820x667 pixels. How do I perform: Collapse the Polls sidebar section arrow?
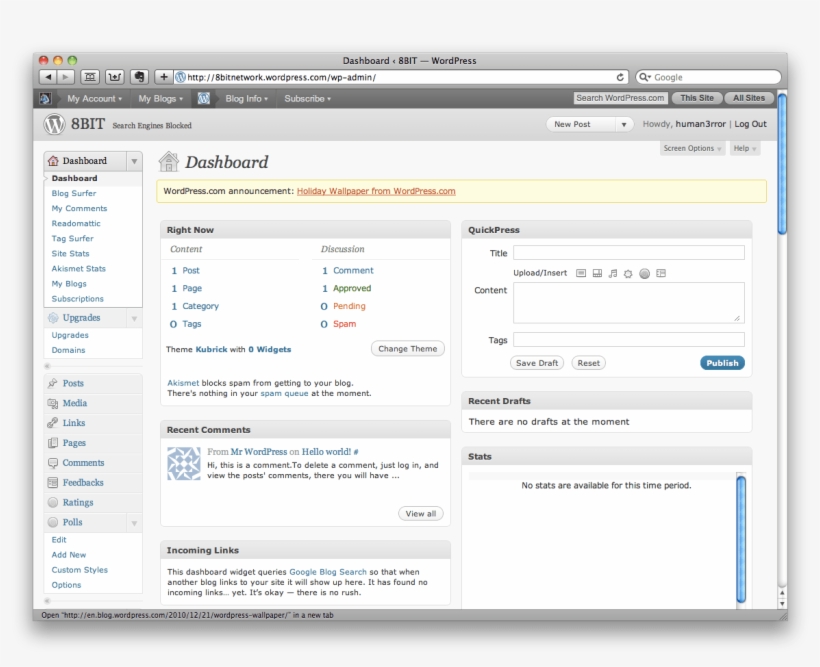134,523
